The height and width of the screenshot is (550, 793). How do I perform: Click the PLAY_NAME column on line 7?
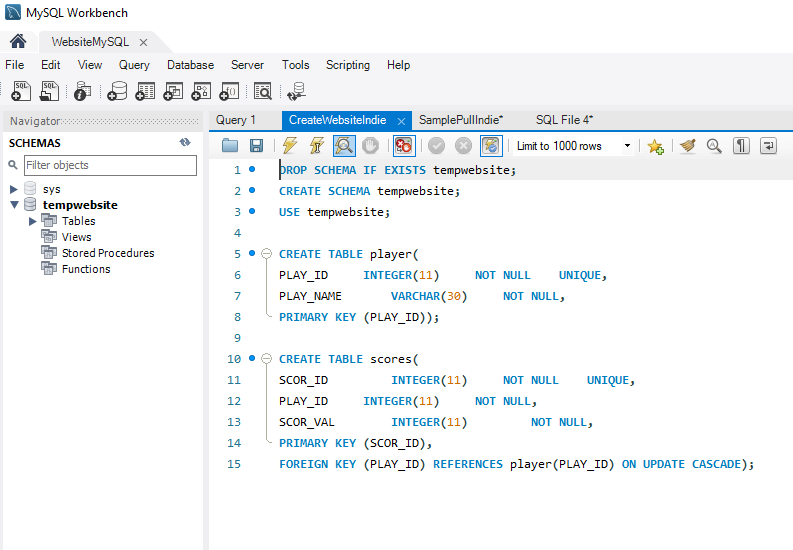click(x=310, y=296)
